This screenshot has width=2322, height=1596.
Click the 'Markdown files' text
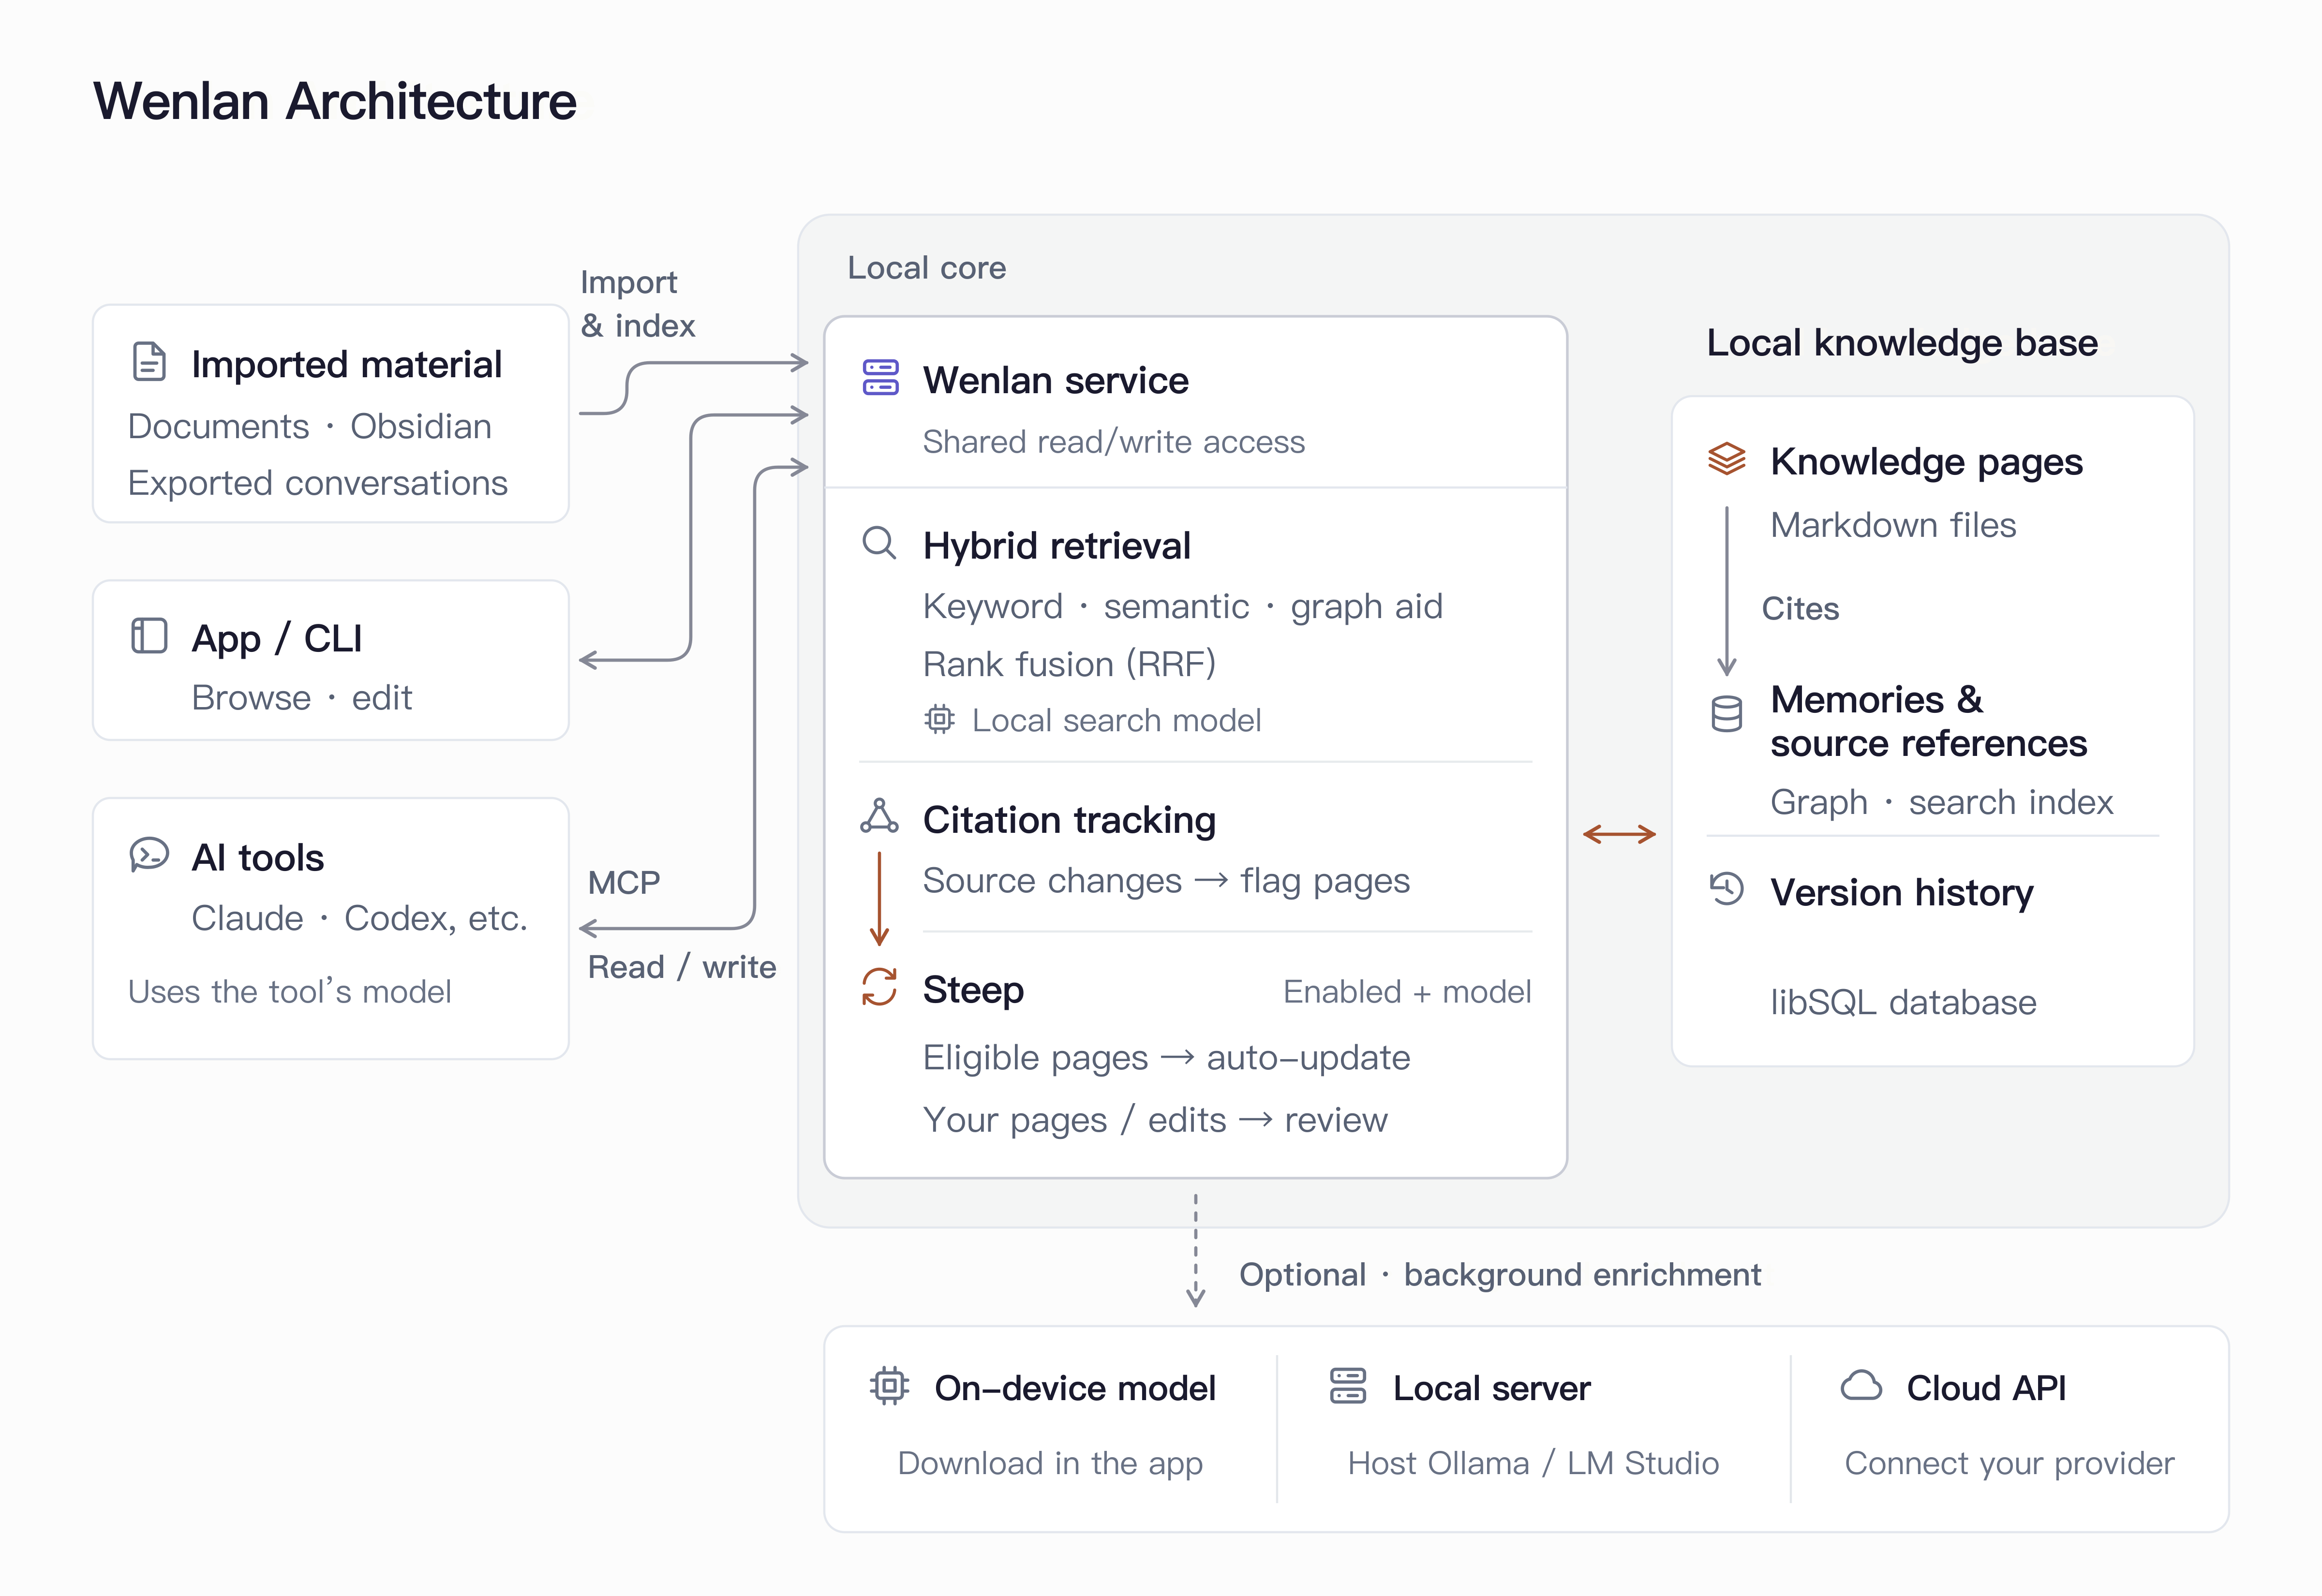pyautogui.click(x=1893, y=525)
